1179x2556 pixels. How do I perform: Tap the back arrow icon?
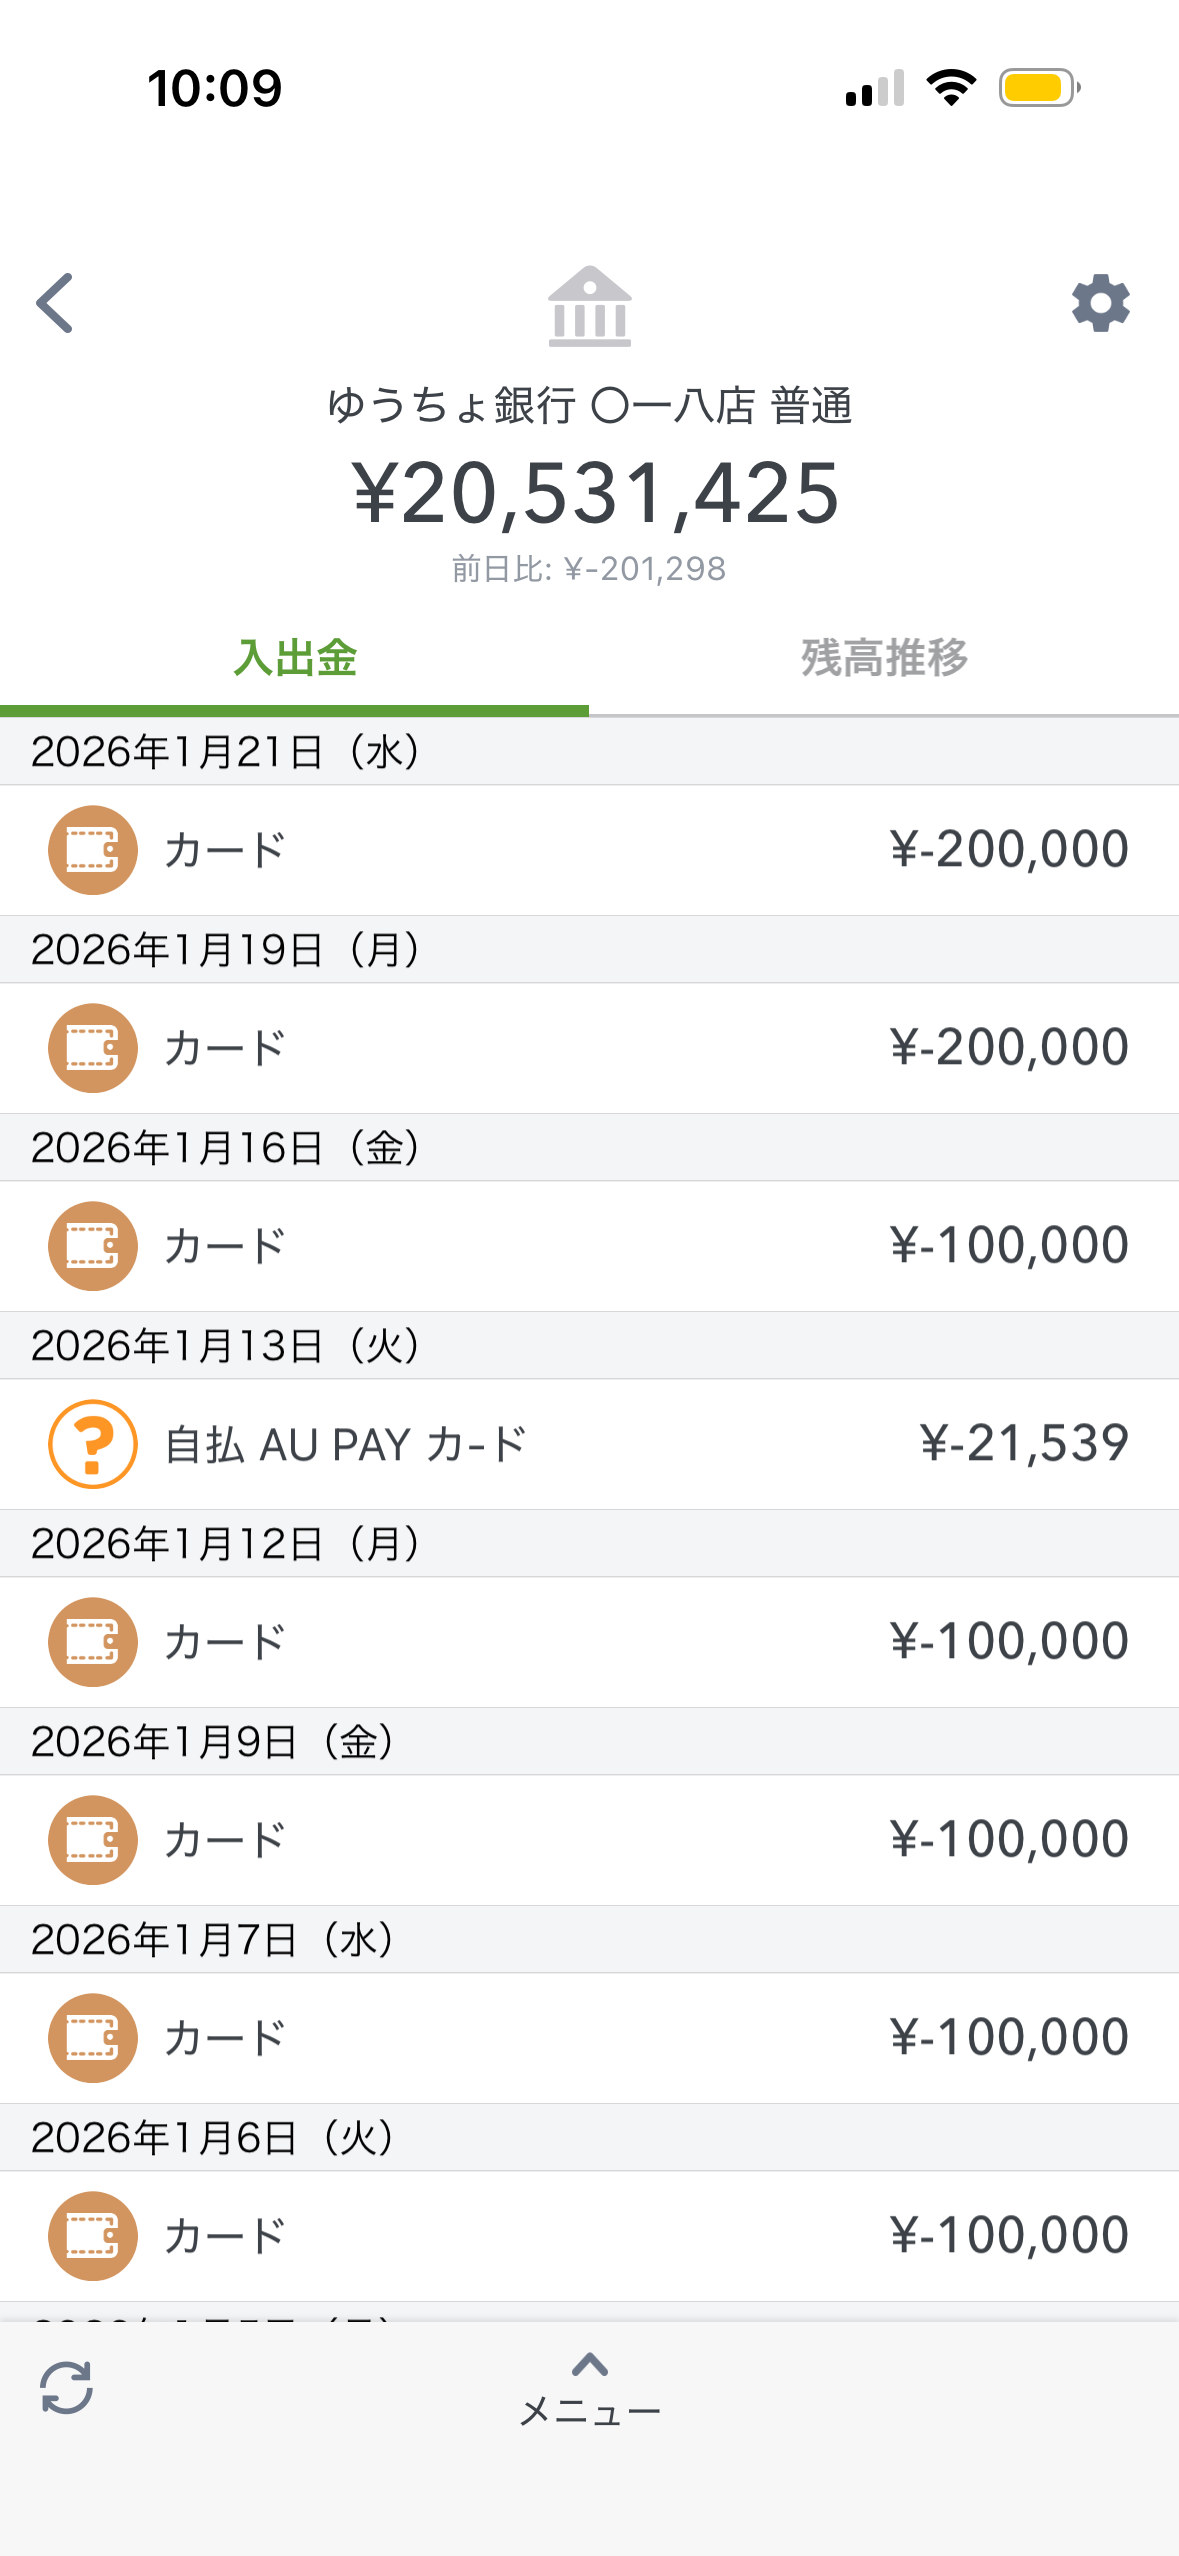56,303
